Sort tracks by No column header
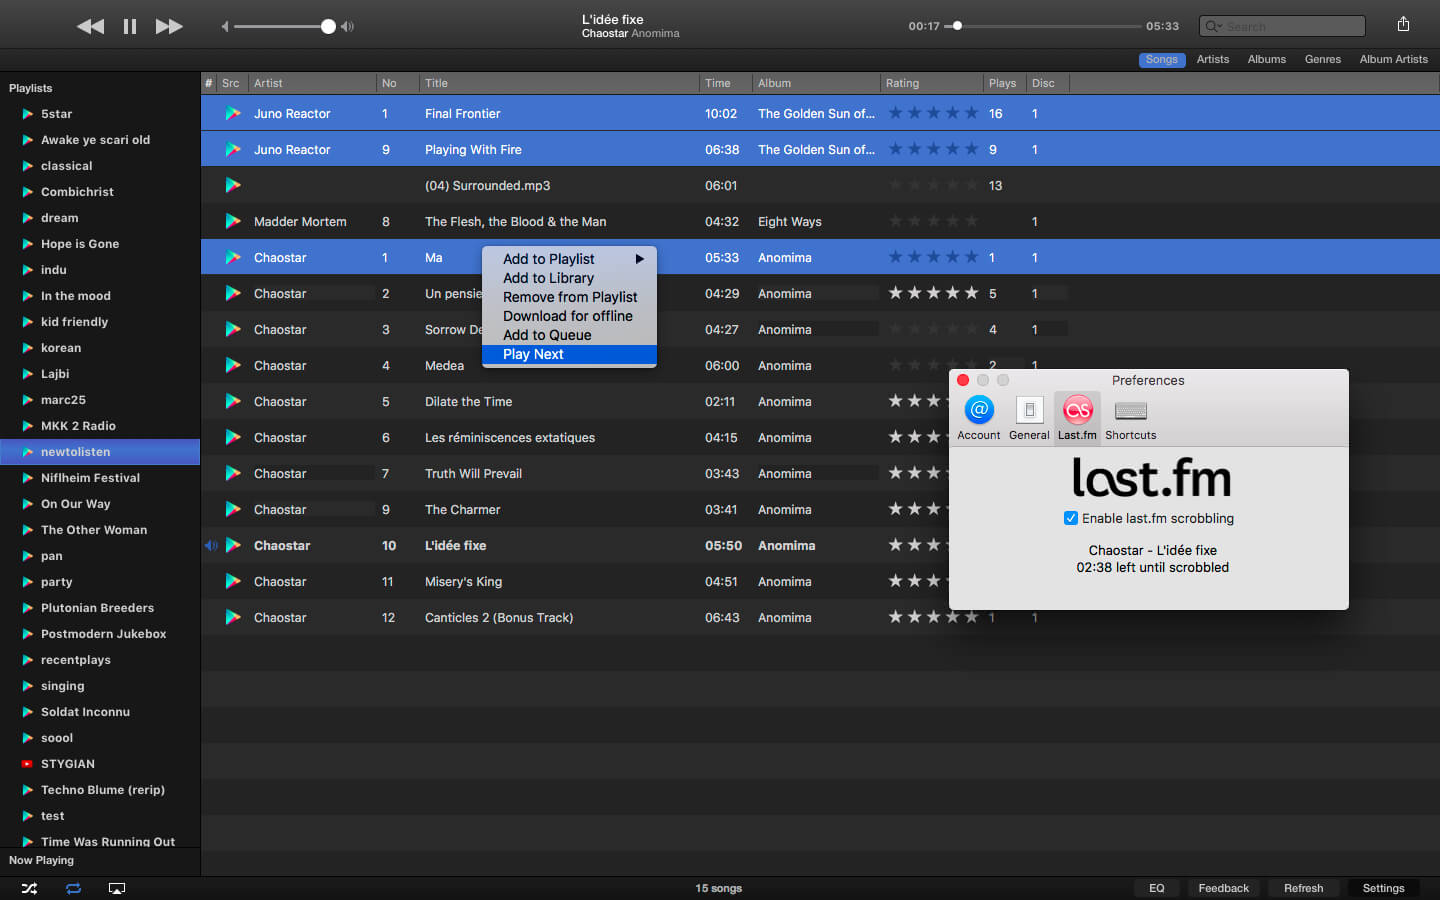Viewport: 1440px width, 900px height. pos(398,83)
